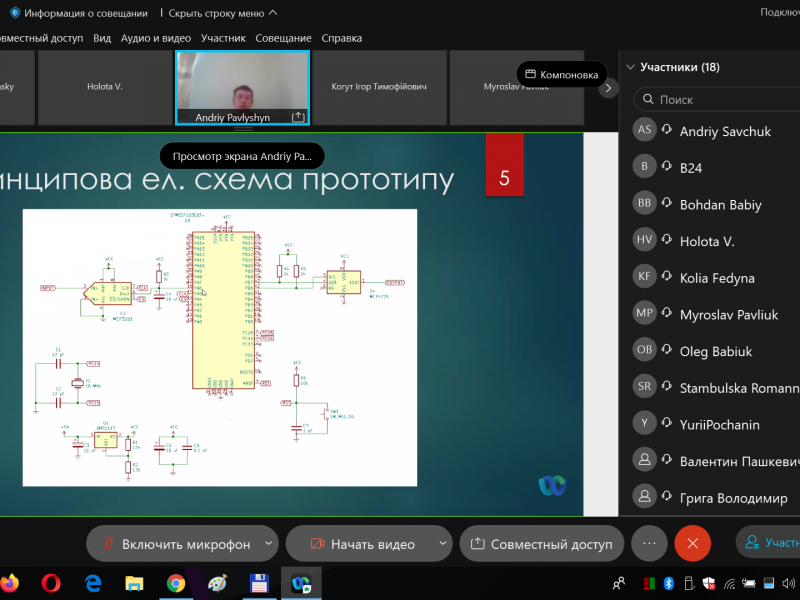Click the more options ellipsis button
Image resolution: width=800 pixels, height=600 pixels.
[x=649, y=544]
